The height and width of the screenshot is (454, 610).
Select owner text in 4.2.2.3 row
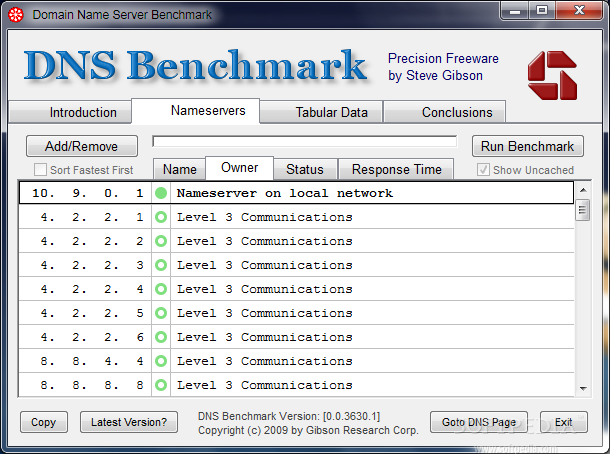[x=265, y=265]
